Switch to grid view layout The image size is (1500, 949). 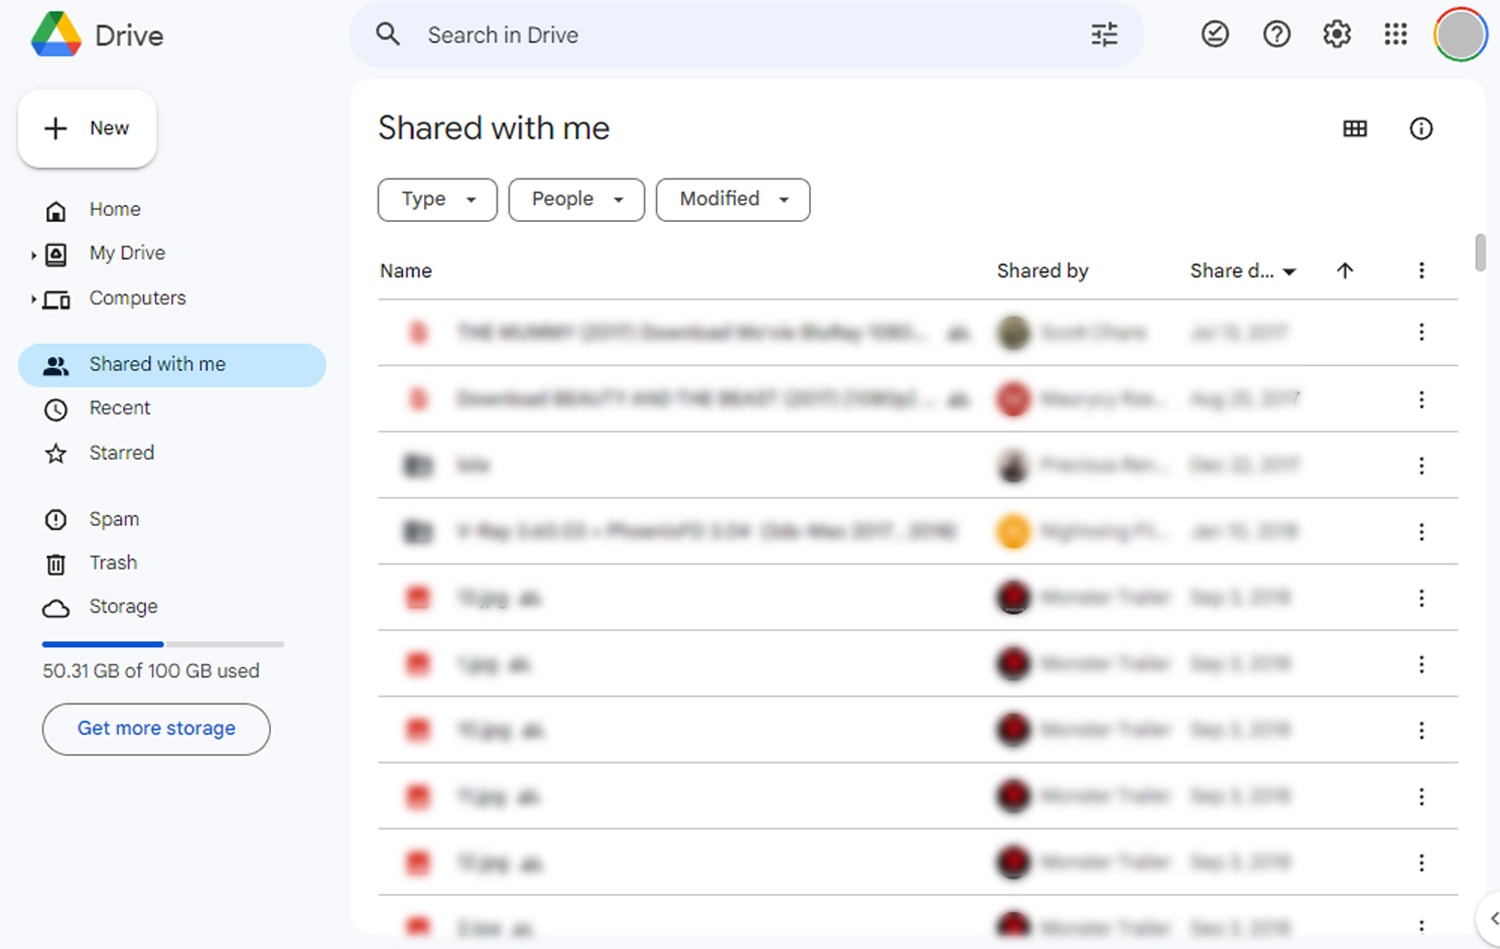(1355, 128)
